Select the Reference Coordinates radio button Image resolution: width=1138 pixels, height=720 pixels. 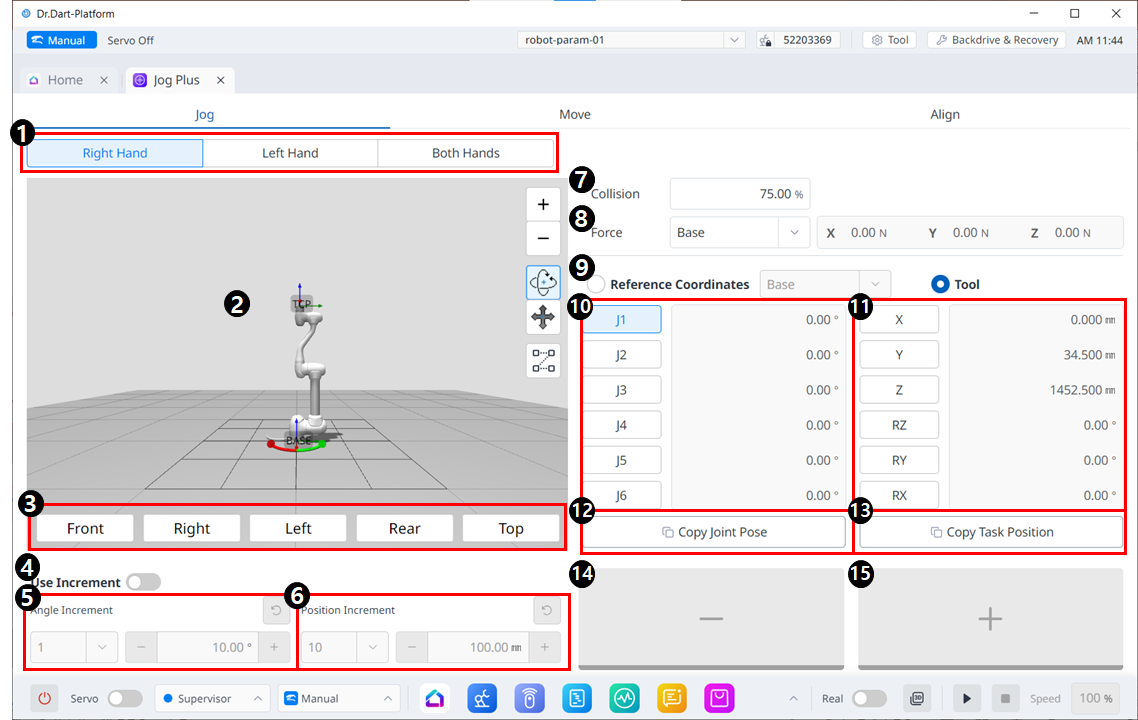point(597,284)
